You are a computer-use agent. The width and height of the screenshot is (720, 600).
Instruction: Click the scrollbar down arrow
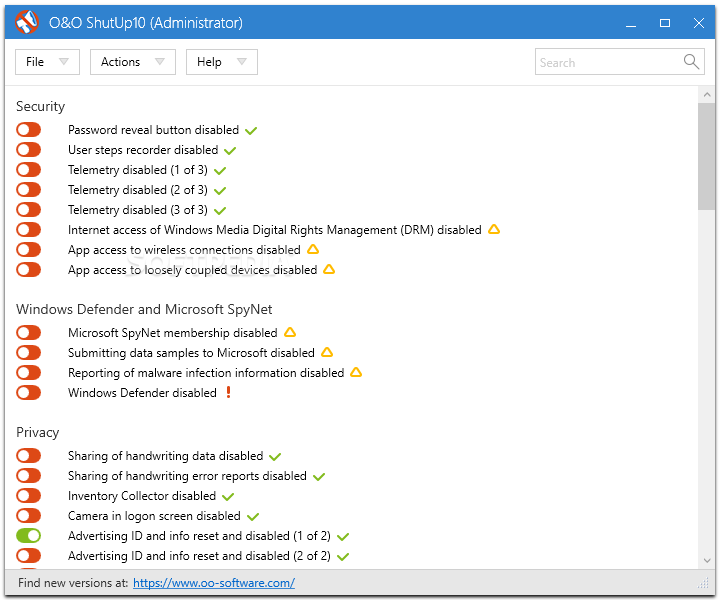click(x=707, y=560)
